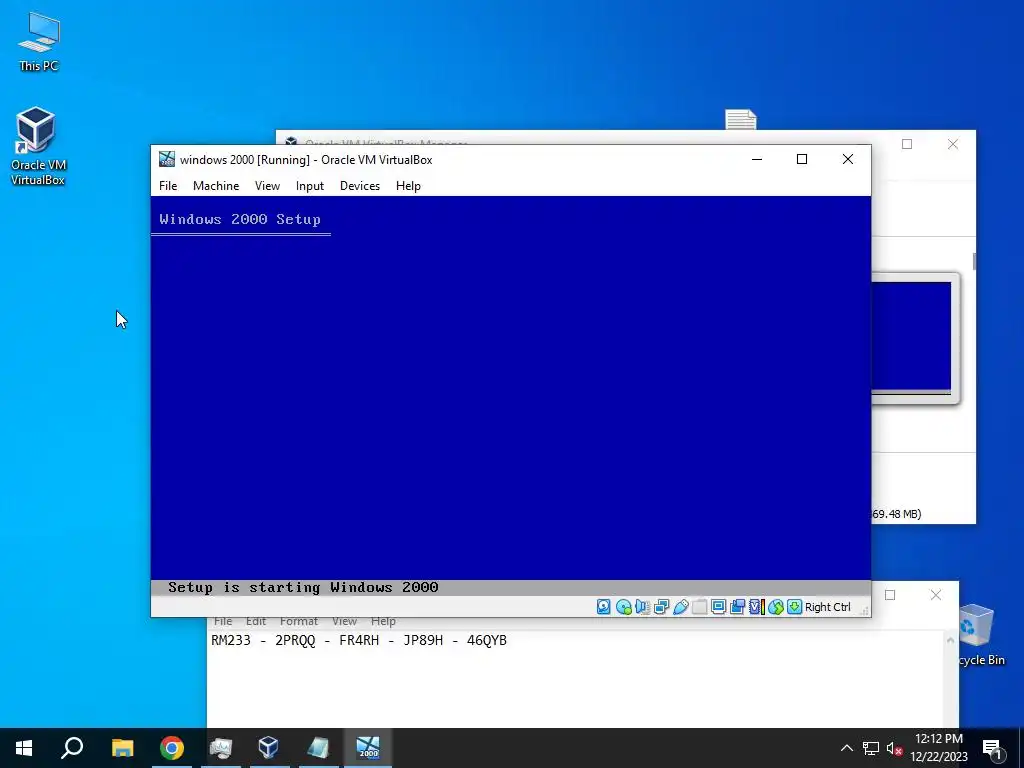The width and height of the screenshot is (1024, 768).
Task: Click inside the Windows 2000 Setup screen
Action: 511,395
